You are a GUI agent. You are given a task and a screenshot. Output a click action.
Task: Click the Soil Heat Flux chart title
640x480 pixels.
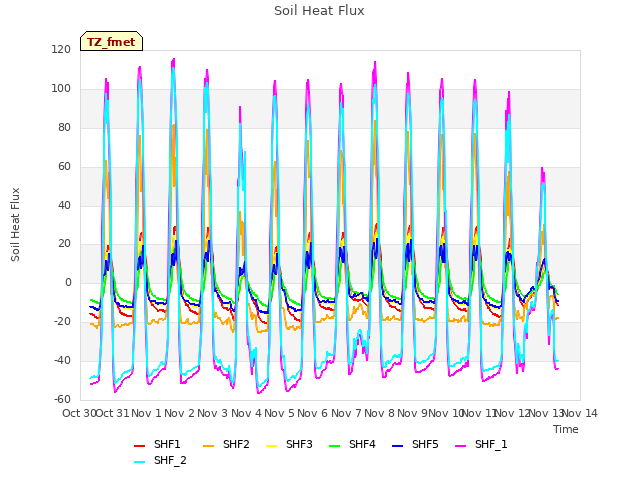tap(319, 11)
